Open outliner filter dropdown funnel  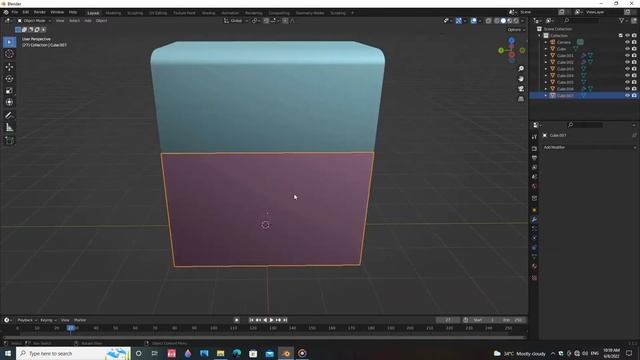(622, 20)
